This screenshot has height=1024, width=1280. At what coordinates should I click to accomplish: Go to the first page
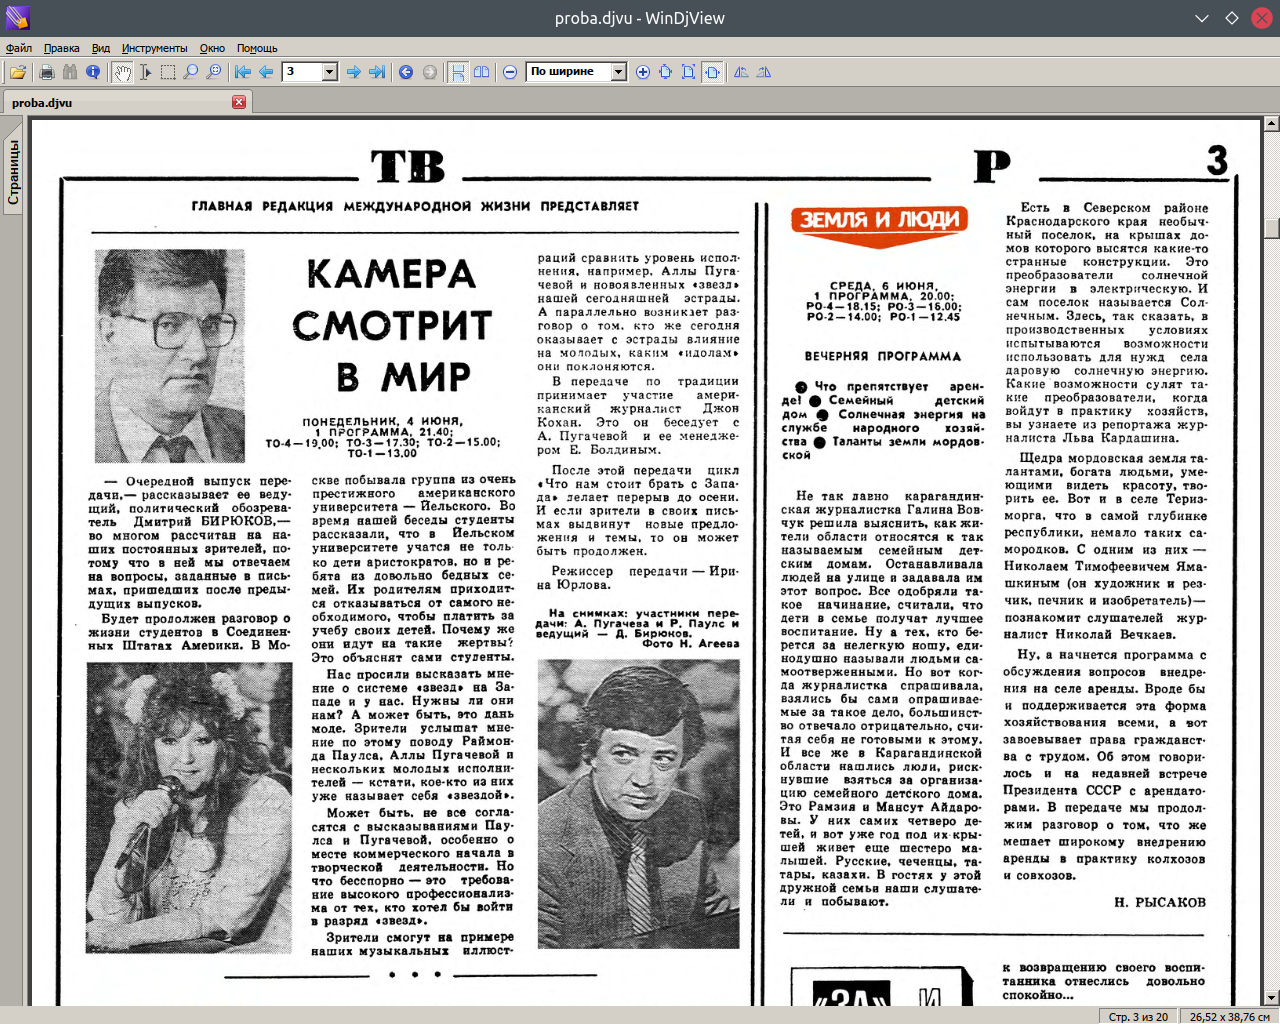point(243,72)
